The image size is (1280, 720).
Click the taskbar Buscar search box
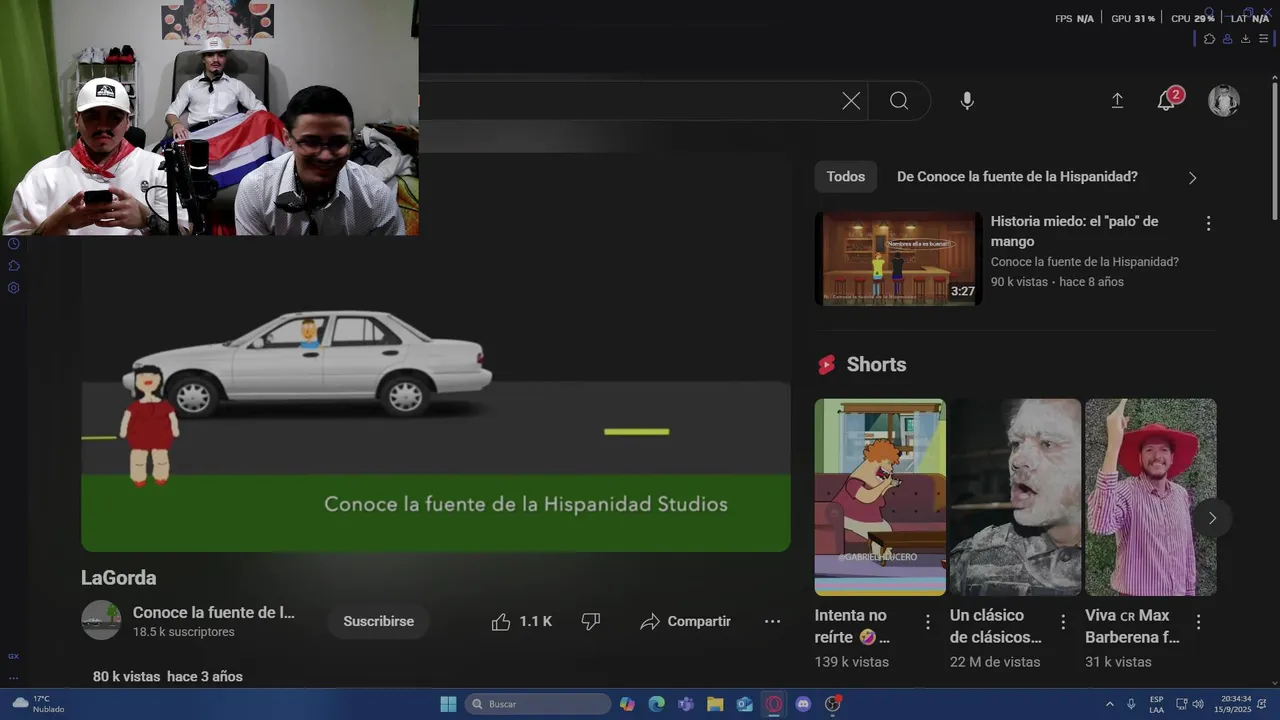click(538, 704)
